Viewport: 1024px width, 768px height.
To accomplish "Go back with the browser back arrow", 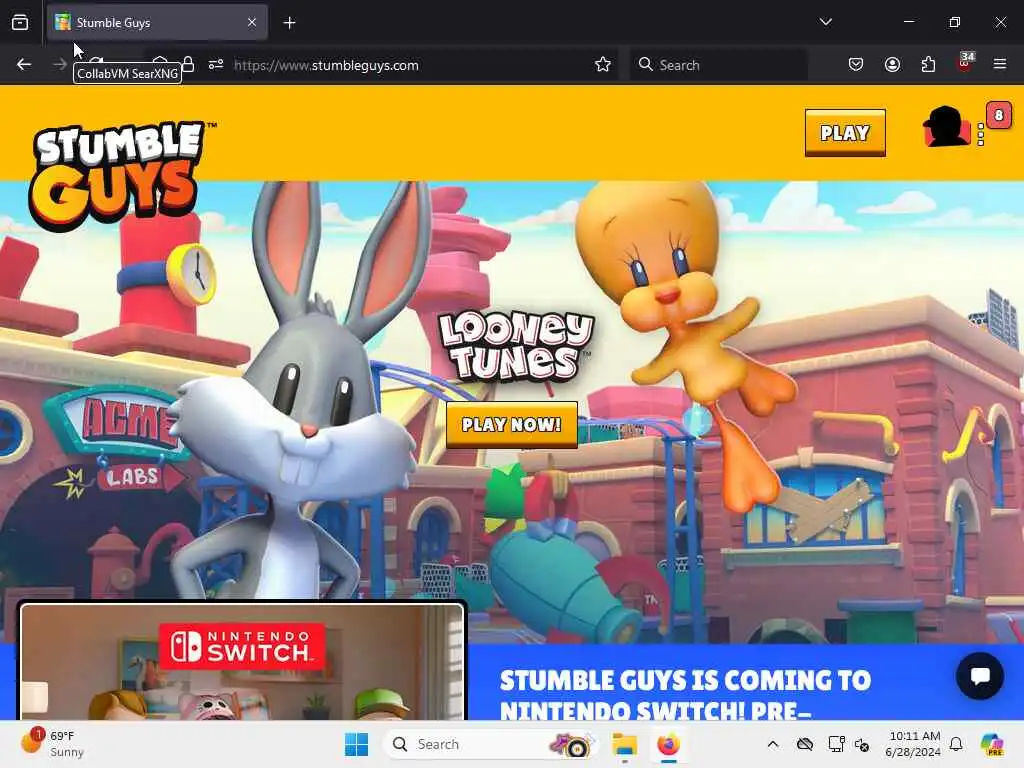I will [24, 64].
